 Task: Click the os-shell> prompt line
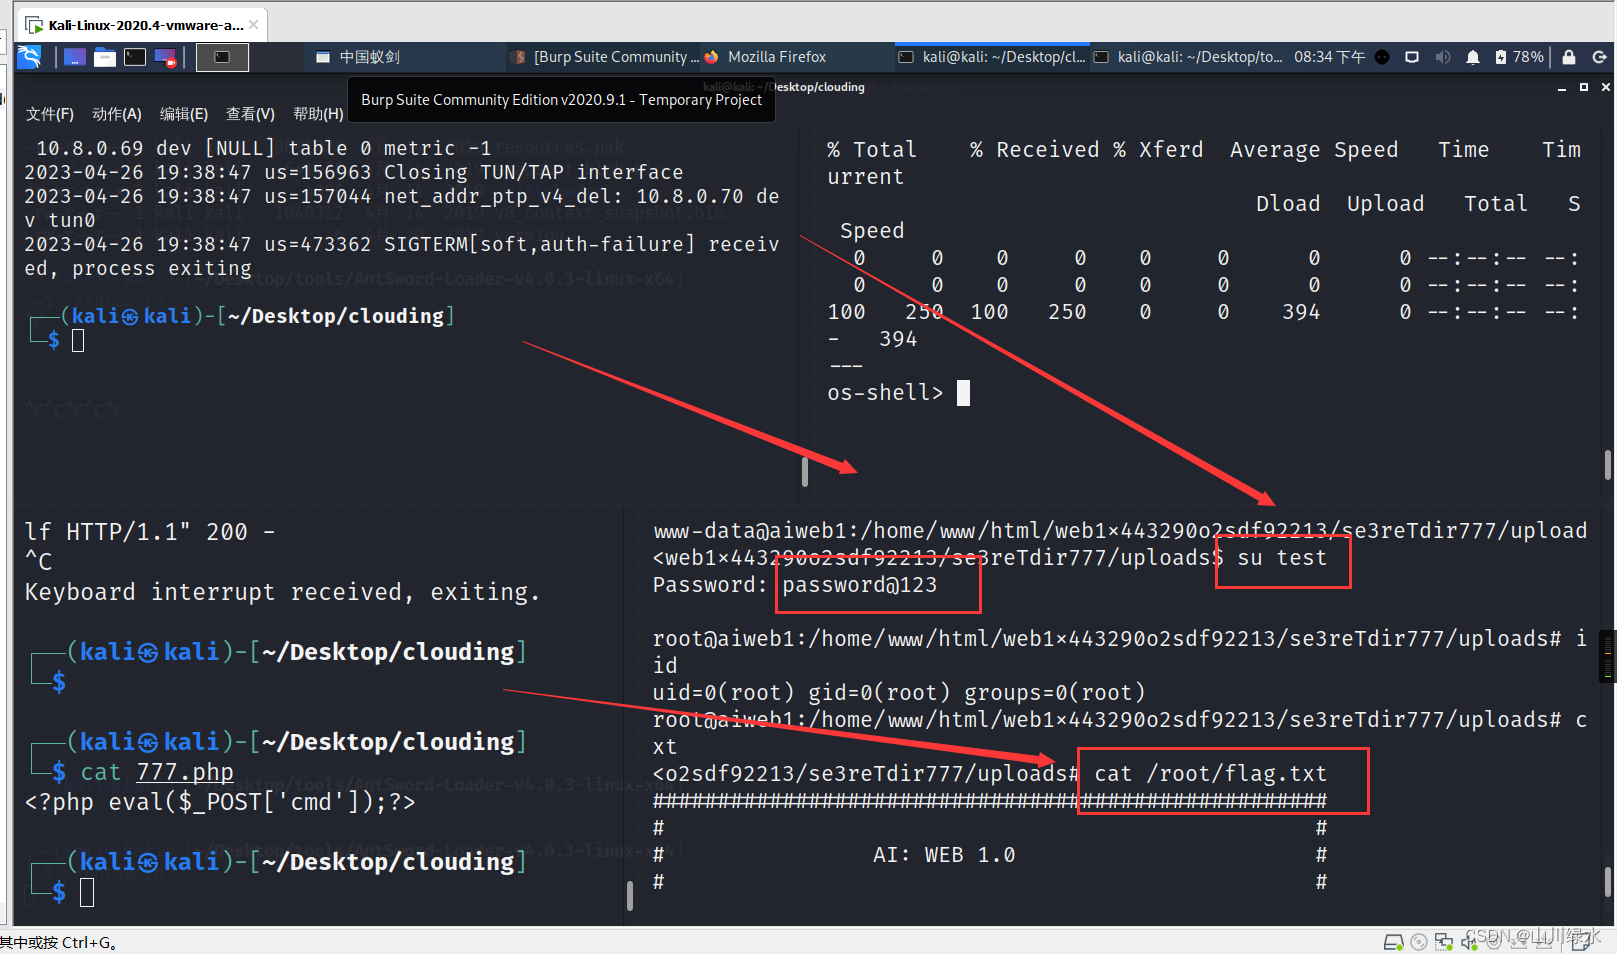click(x=898, y=393)
